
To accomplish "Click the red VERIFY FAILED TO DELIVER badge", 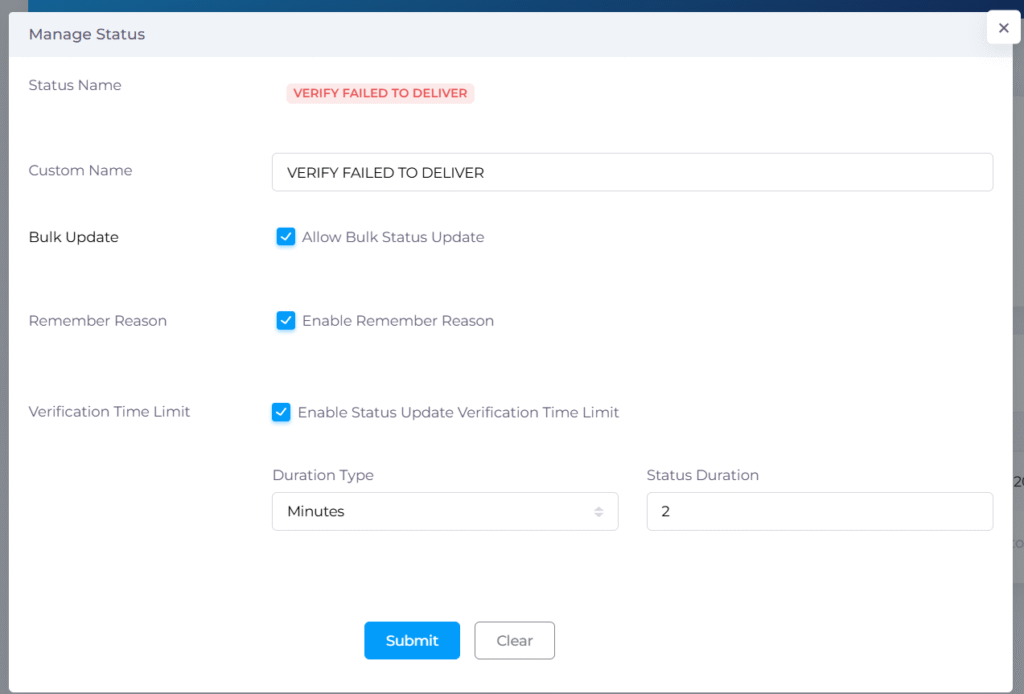I will pyautogui.click(x=380, y=93).
